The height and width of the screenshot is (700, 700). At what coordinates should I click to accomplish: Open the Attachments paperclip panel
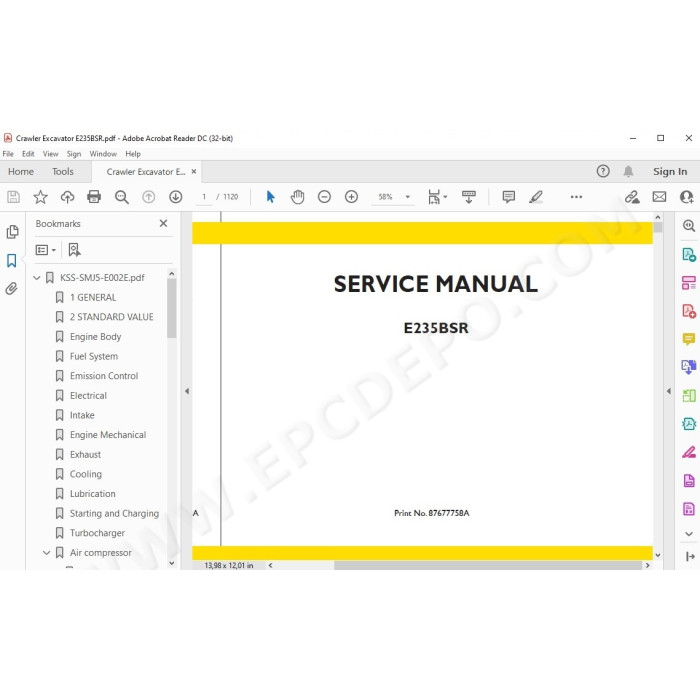tap(12, 288)
